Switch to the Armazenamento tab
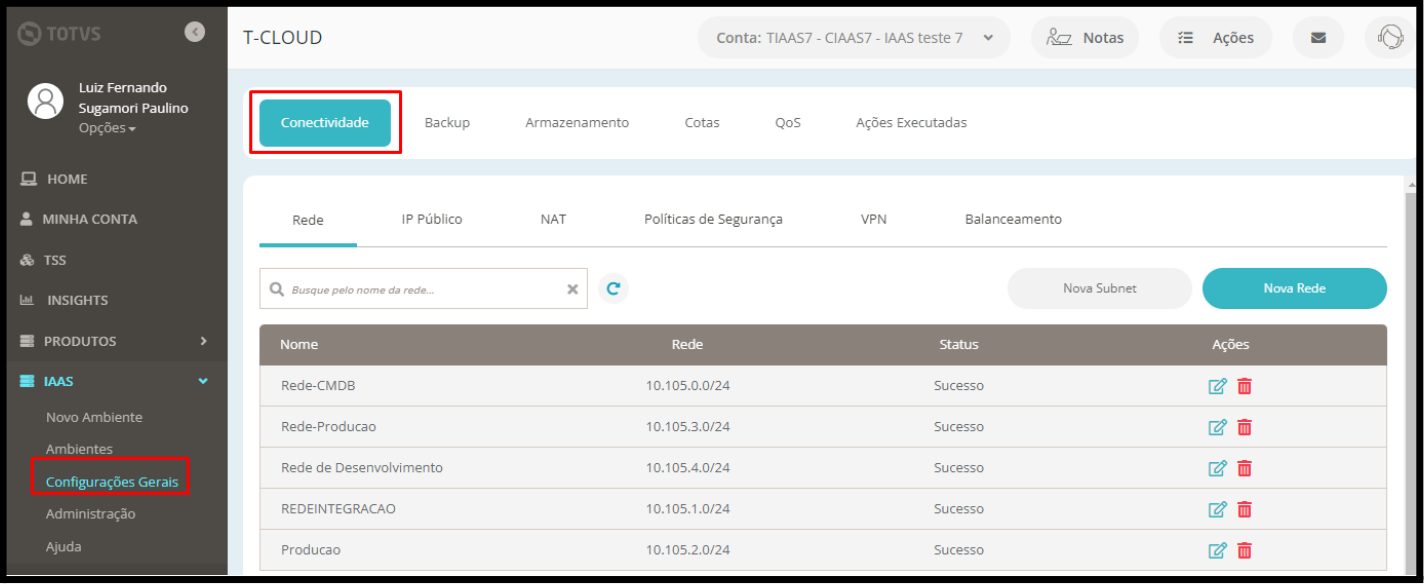Viewport: 1424px width, 584px height. tap(577, 123)
